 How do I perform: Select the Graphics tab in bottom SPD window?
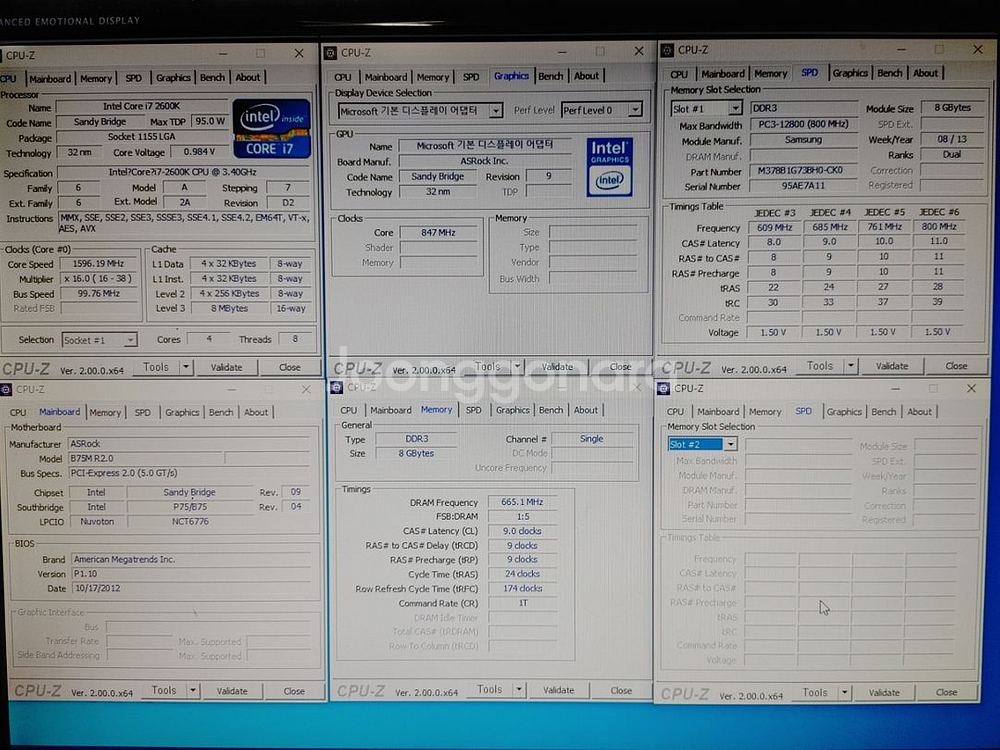[x=844, y=411]
